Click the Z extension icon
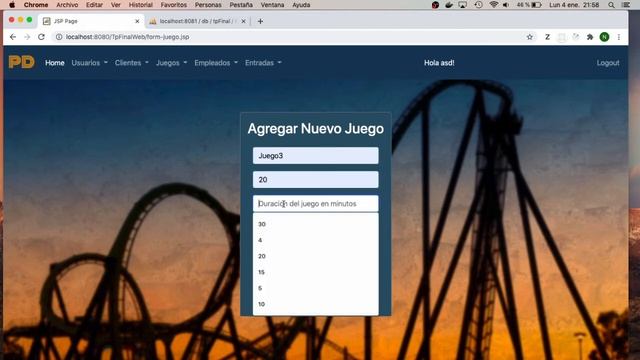This screenshot has height=360, width=640. 547,37
